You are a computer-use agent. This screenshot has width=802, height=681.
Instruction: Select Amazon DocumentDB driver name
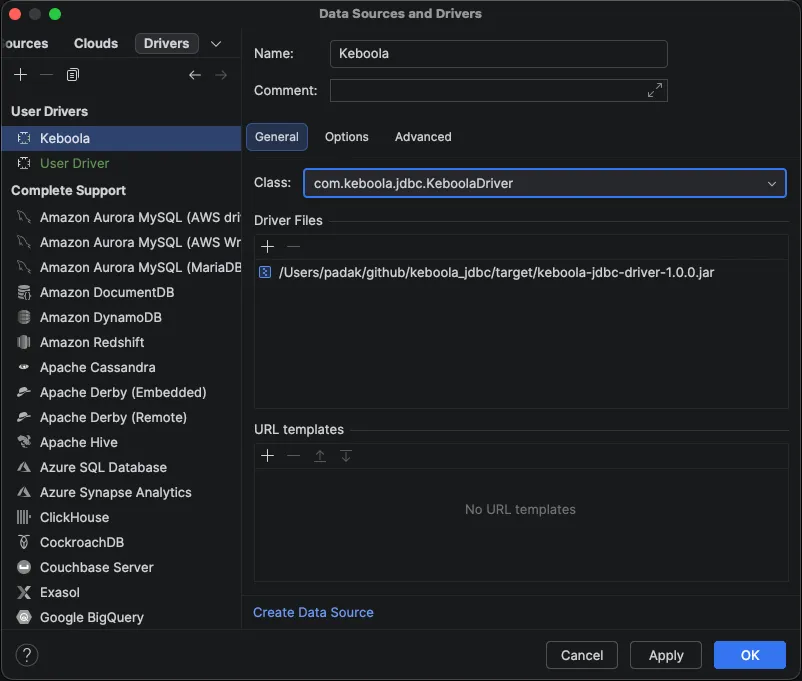(x=107, y=292)
